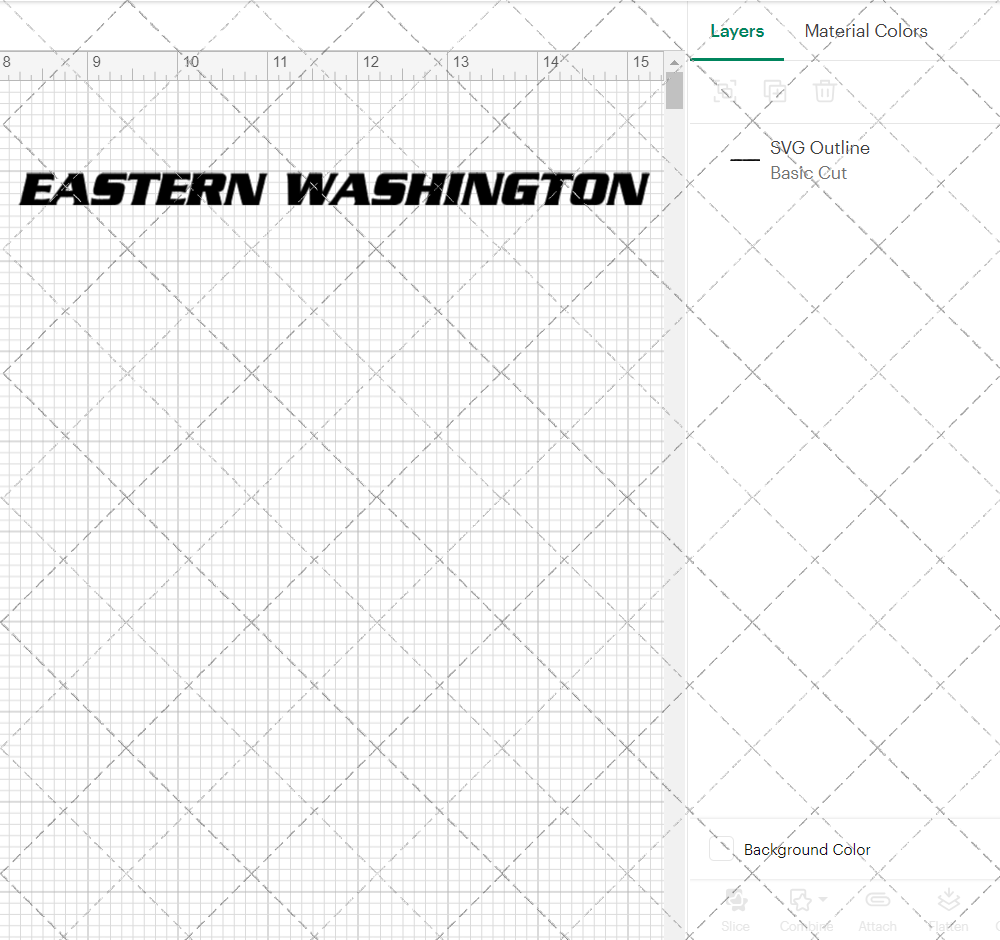This screenshot has height=940, width=1000.
Task: Open the Material Colors tab
Action: (865, 31)
